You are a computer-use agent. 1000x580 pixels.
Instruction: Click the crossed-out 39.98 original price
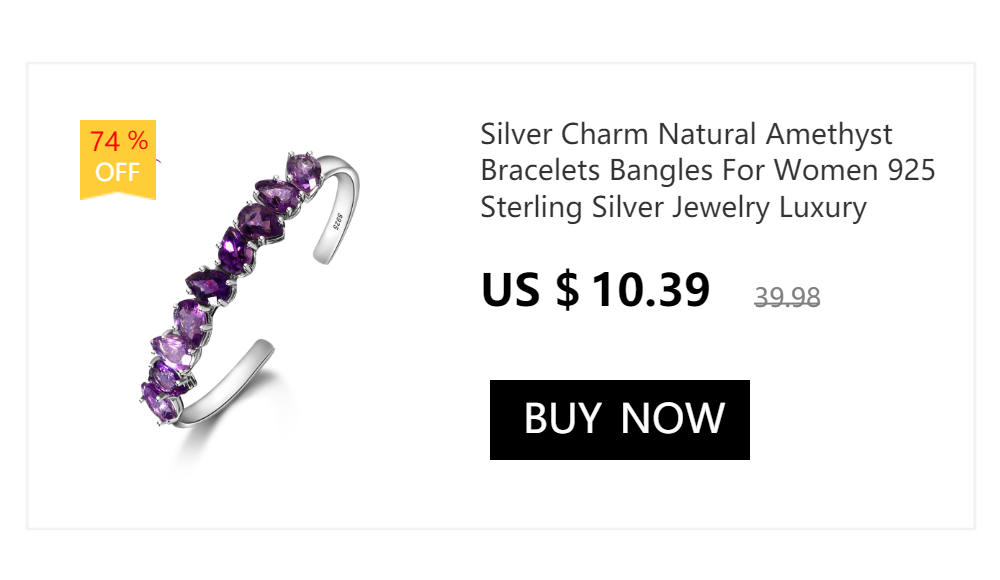pyautogui.click(x=787, y=297)
